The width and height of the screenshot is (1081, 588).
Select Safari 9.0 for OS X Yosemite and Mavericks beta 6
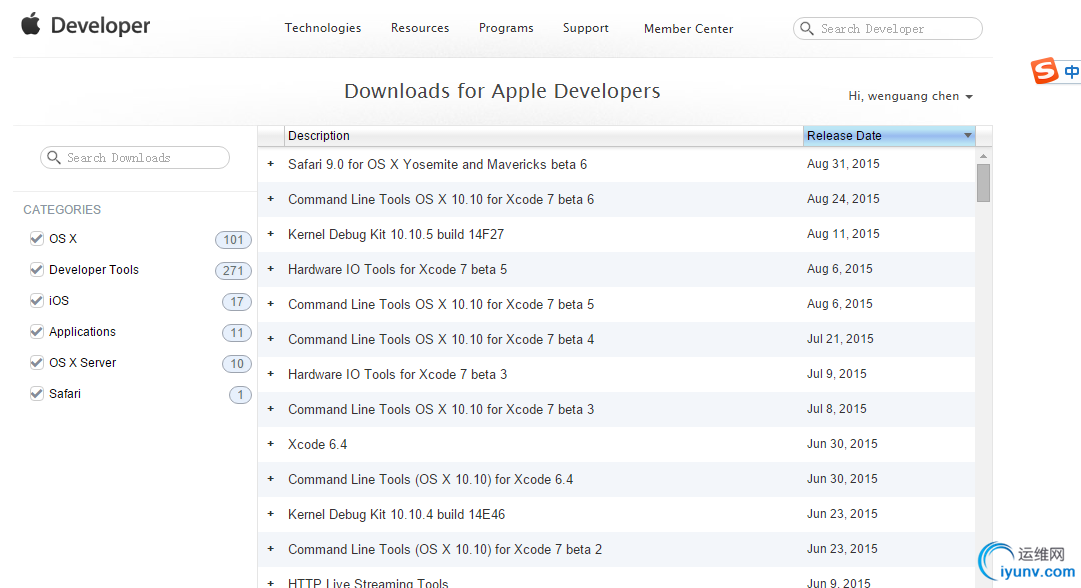click(437, 164)
